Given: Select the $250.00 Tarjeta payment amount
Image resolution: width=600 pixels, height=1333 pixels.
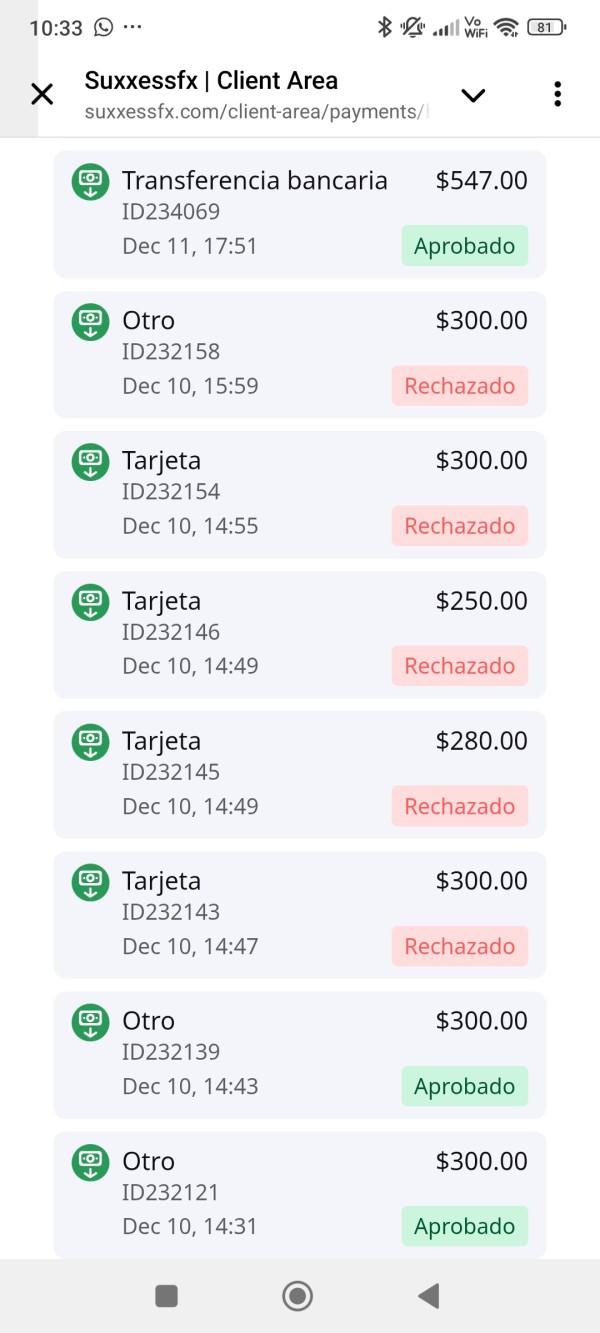Looking at the screenshot, I should tap(481, 601).
